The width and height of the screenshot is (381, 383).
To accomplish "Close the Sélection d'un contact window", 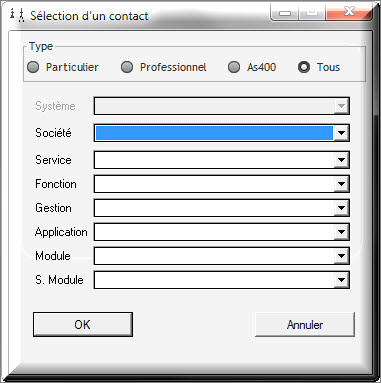I will 349,12.
